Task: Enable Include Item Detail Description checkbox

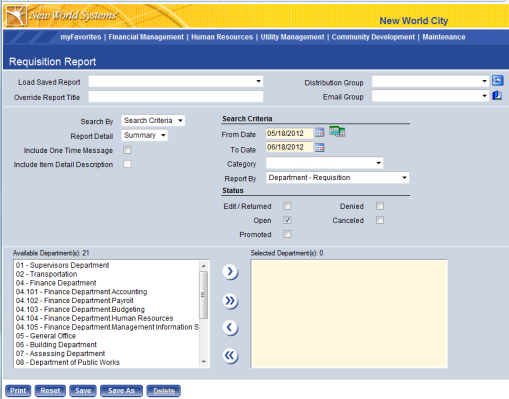Action: click(x=127, y=164)
